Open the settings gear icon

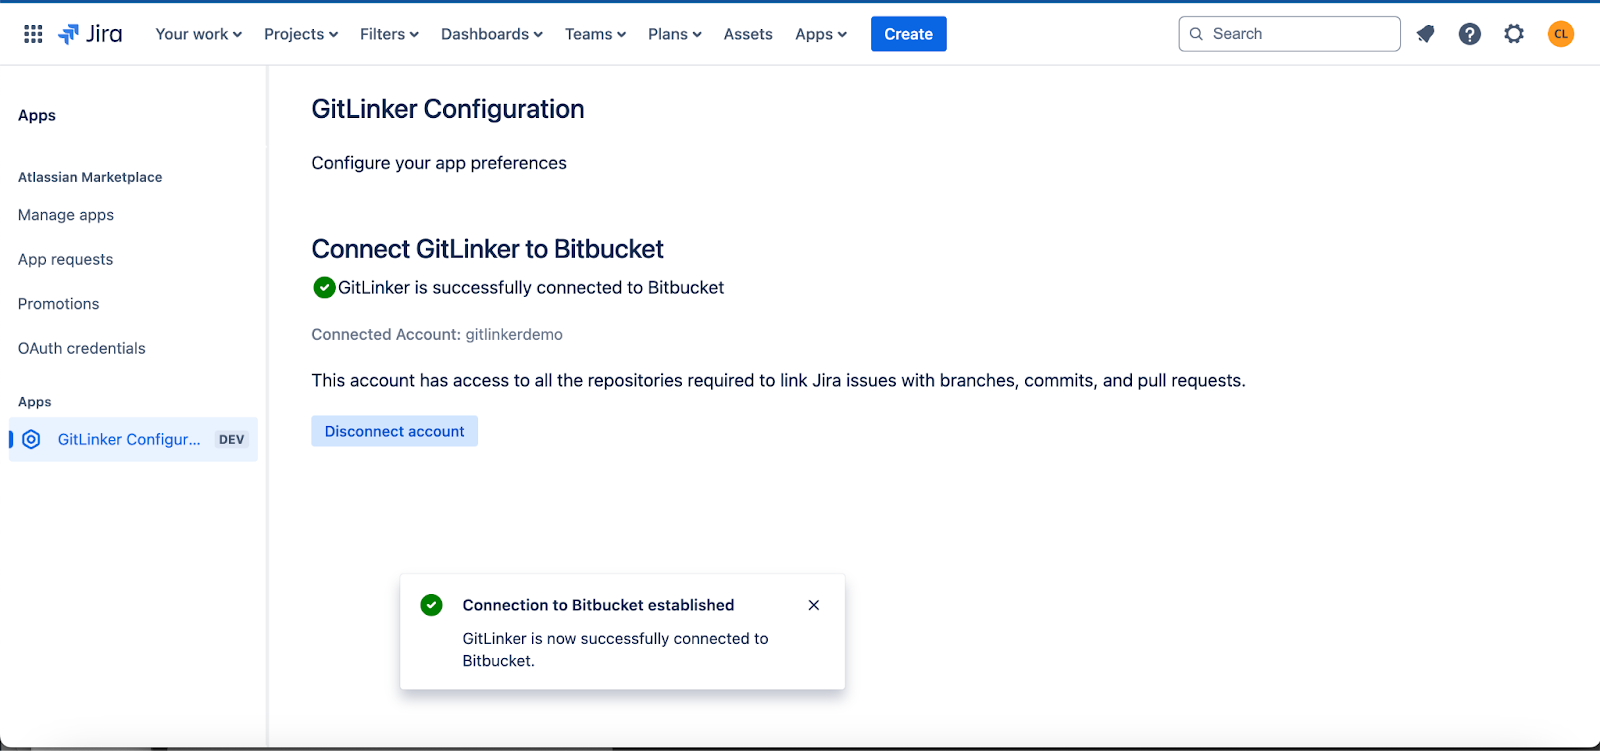pos(1514,34)
